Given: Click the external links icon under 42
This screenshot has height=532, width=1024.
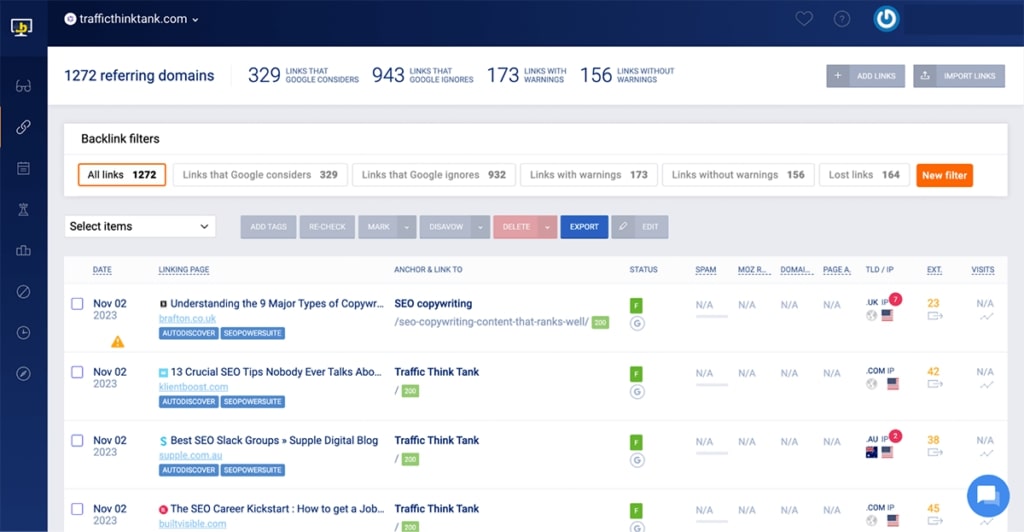Looking at the screenshot, I should point(935,384).
